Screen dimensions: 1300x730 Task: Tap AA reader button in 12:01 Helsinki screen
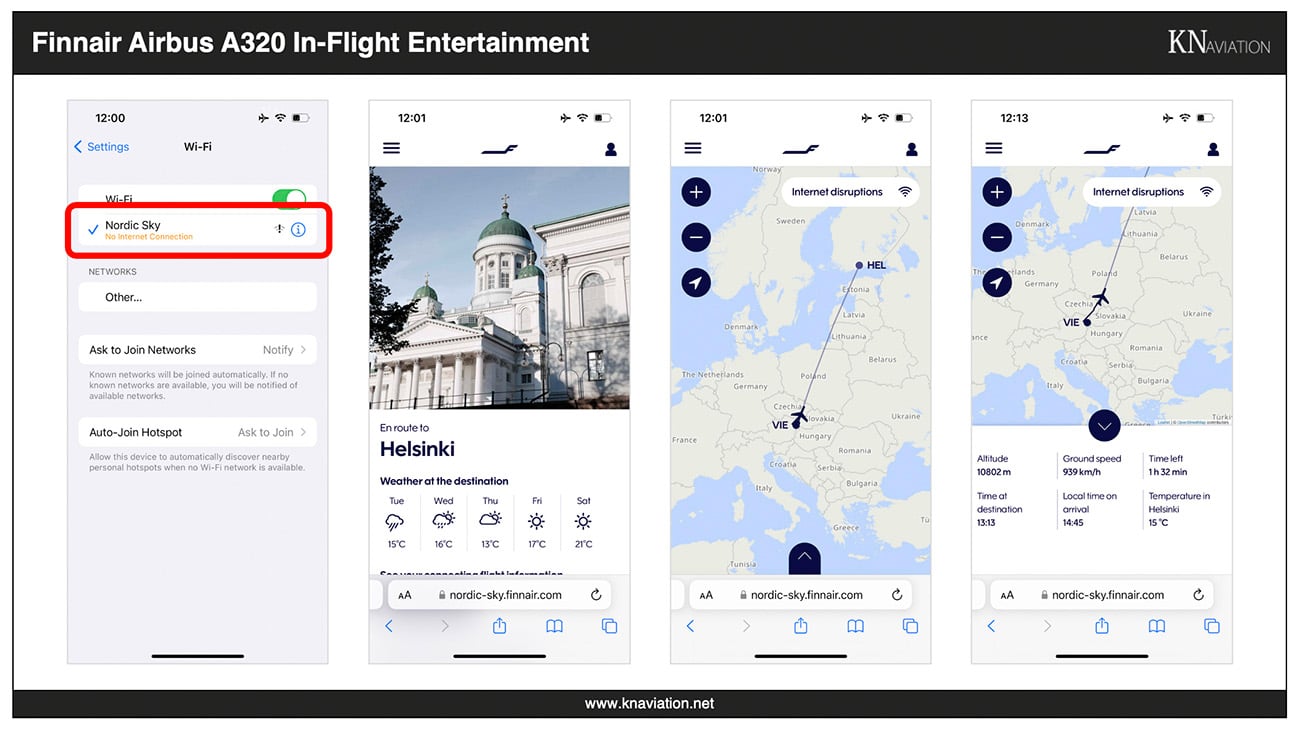[405, 595]
